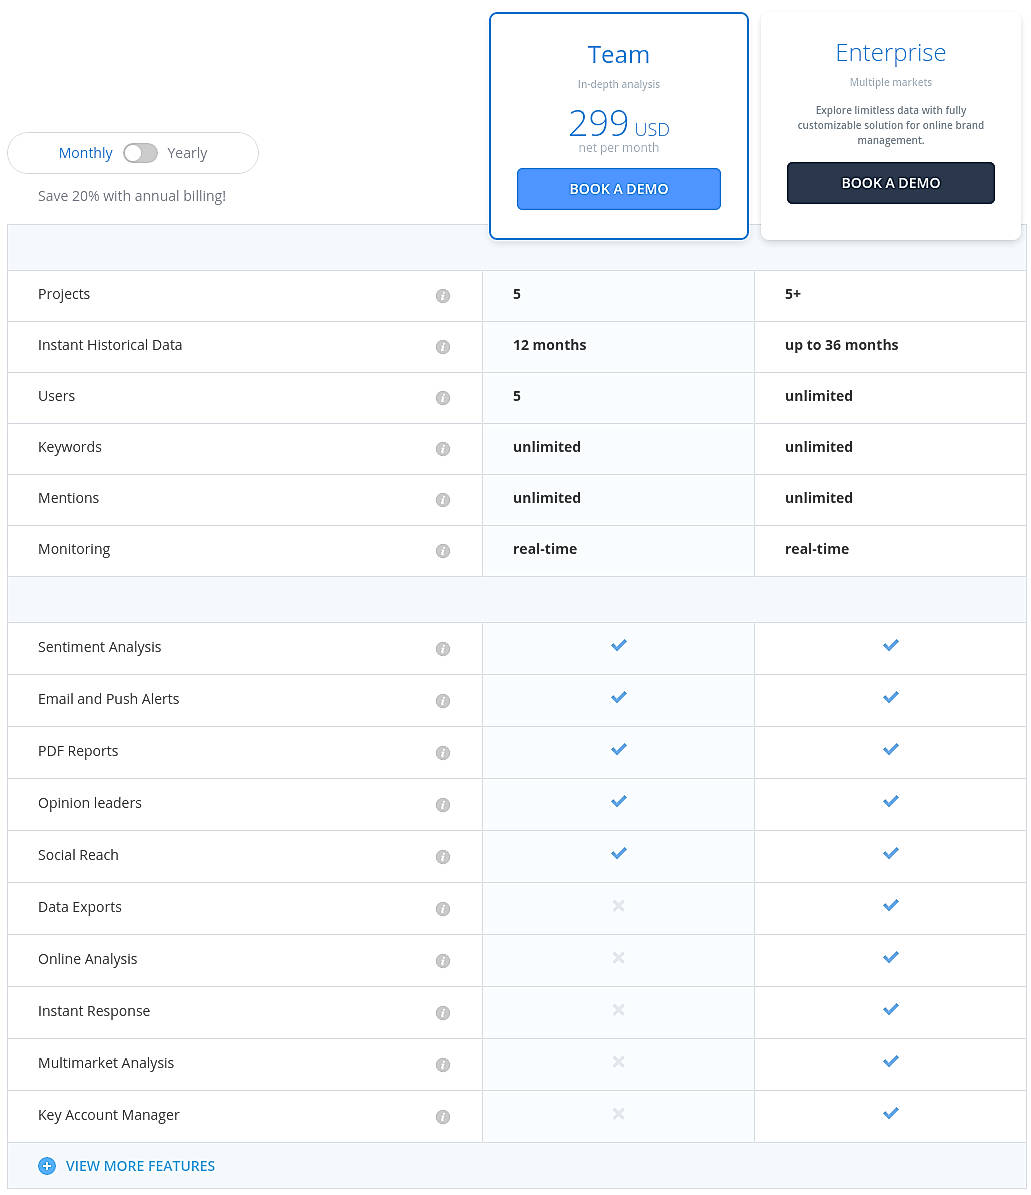Click info icon beside Mentions
The height and width of the screenshot is (1195, 1031).
443,500
